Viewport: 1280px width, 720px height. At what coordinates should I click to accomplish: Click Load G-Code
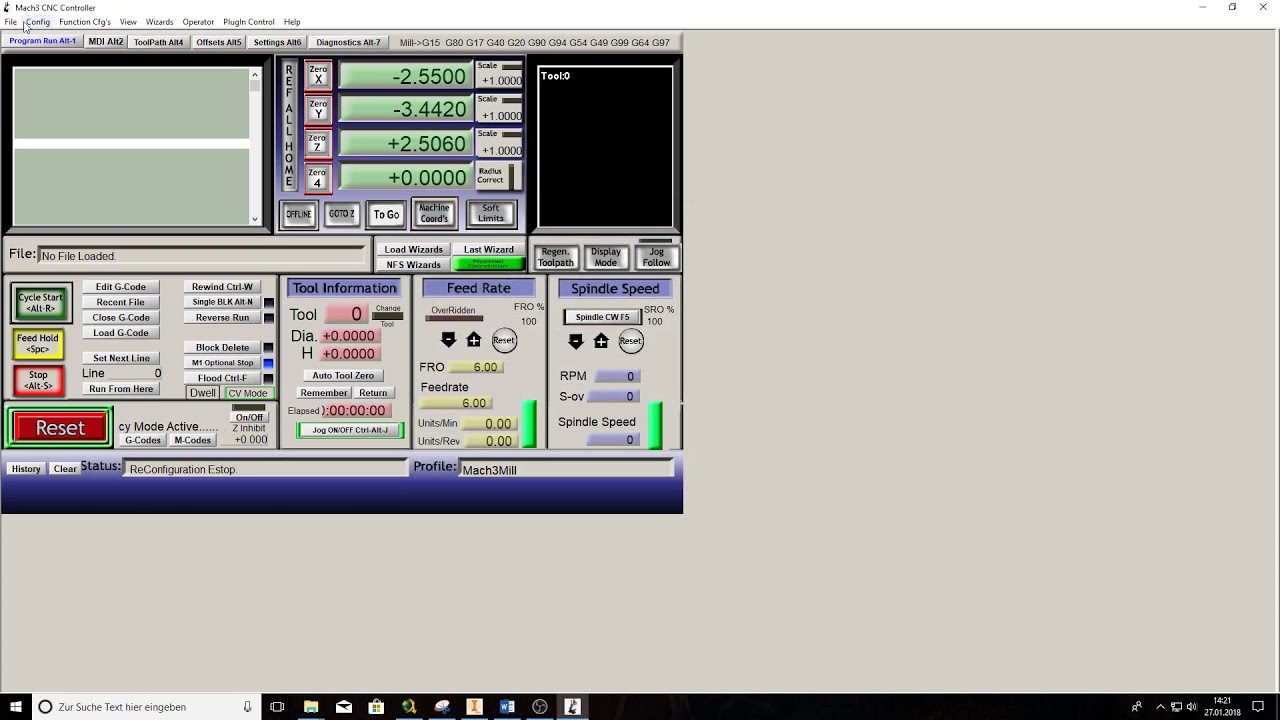(x=121, y=333)
